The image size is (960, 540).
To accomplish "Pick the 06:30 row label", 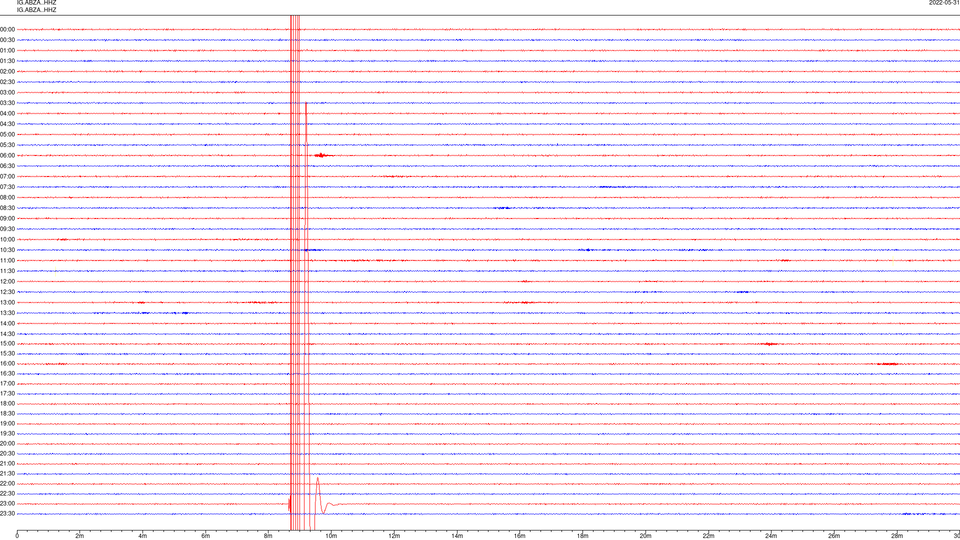I will coord(7,166).
